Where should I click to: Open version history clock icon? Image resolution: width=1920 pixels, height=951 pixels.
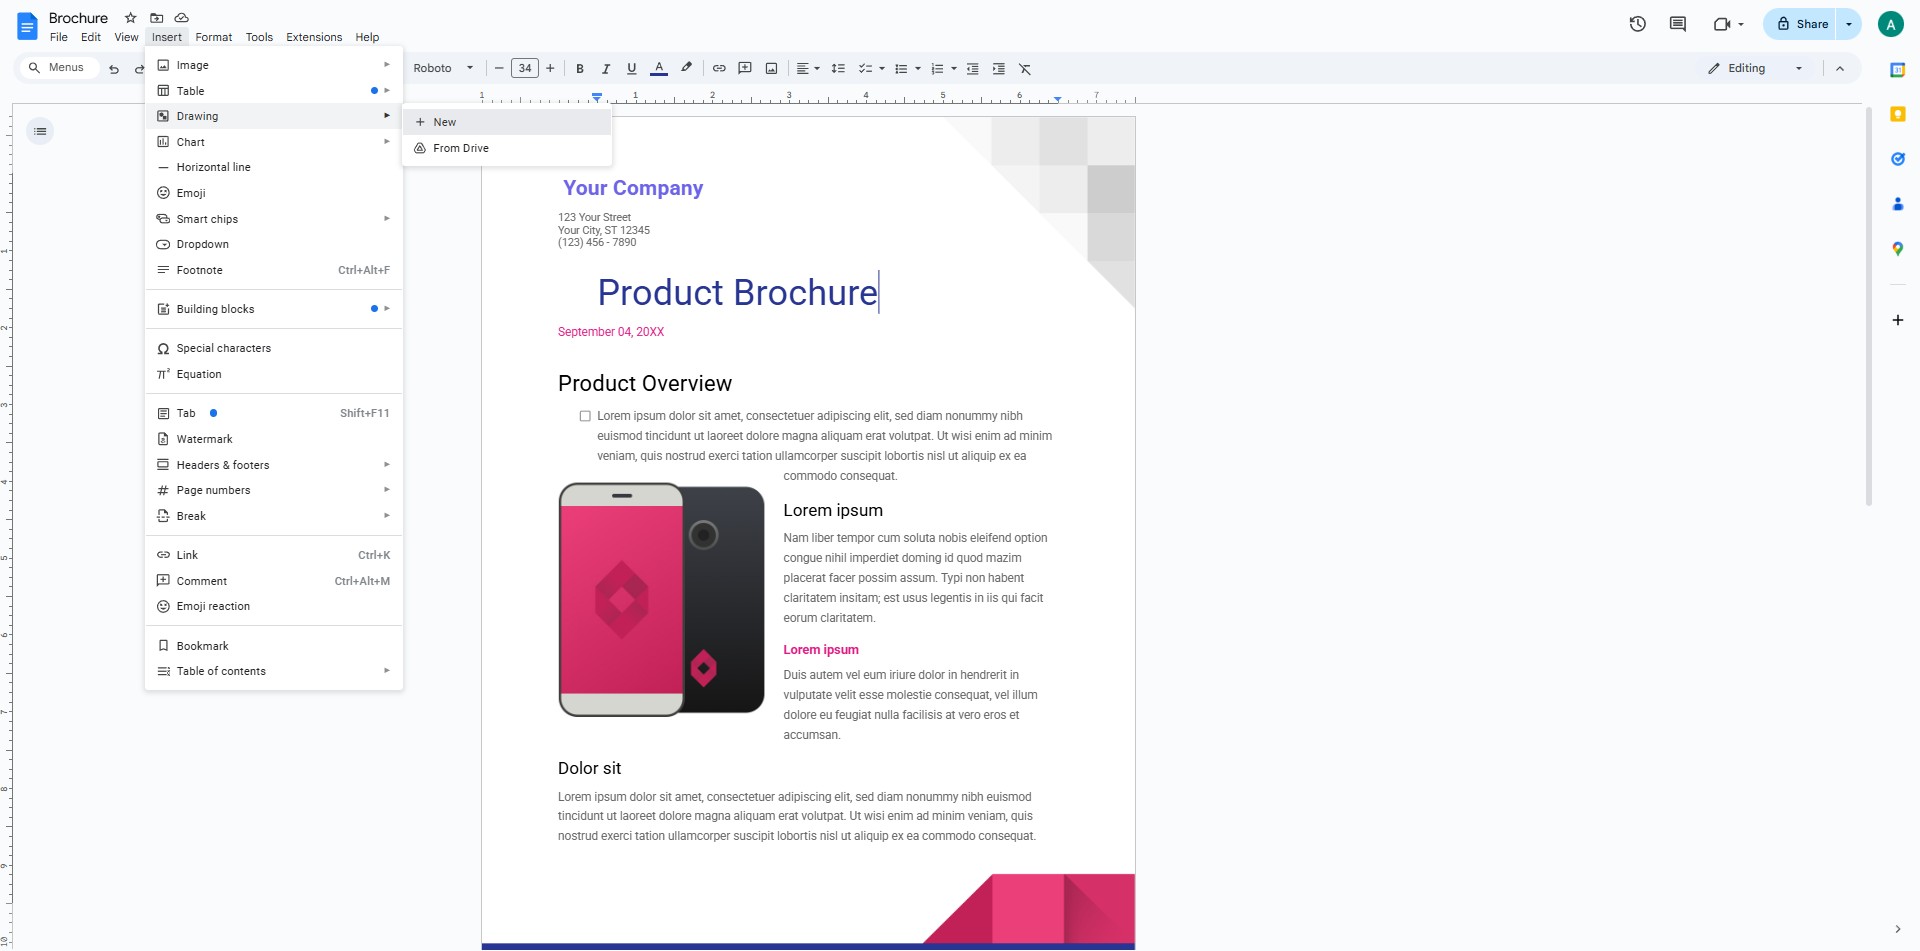[1637, 24]
